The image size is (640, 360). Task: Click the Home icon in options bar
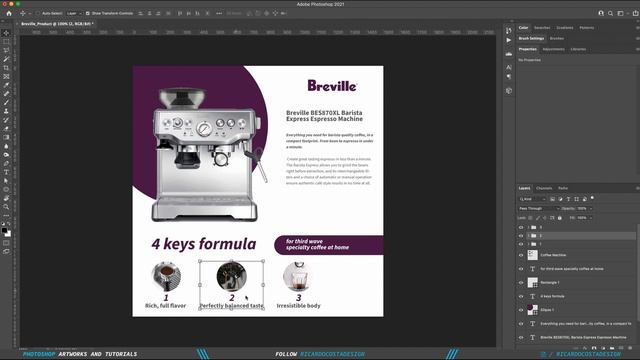click(9, 13)
